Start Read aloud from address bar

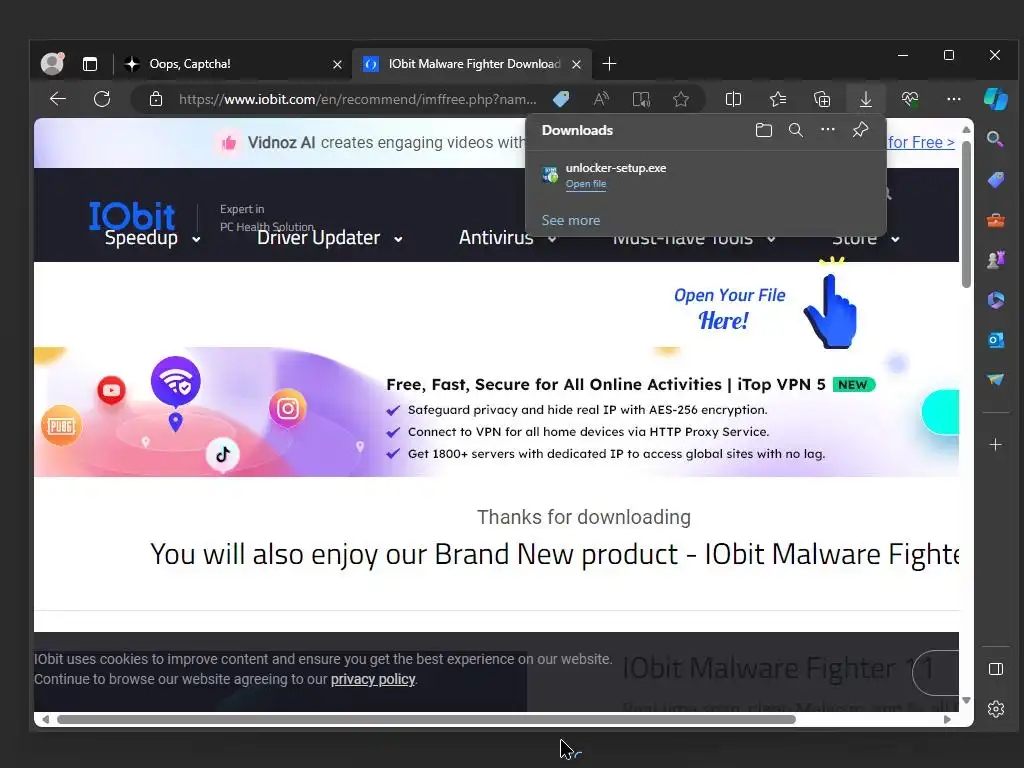(x=601, y=99)
